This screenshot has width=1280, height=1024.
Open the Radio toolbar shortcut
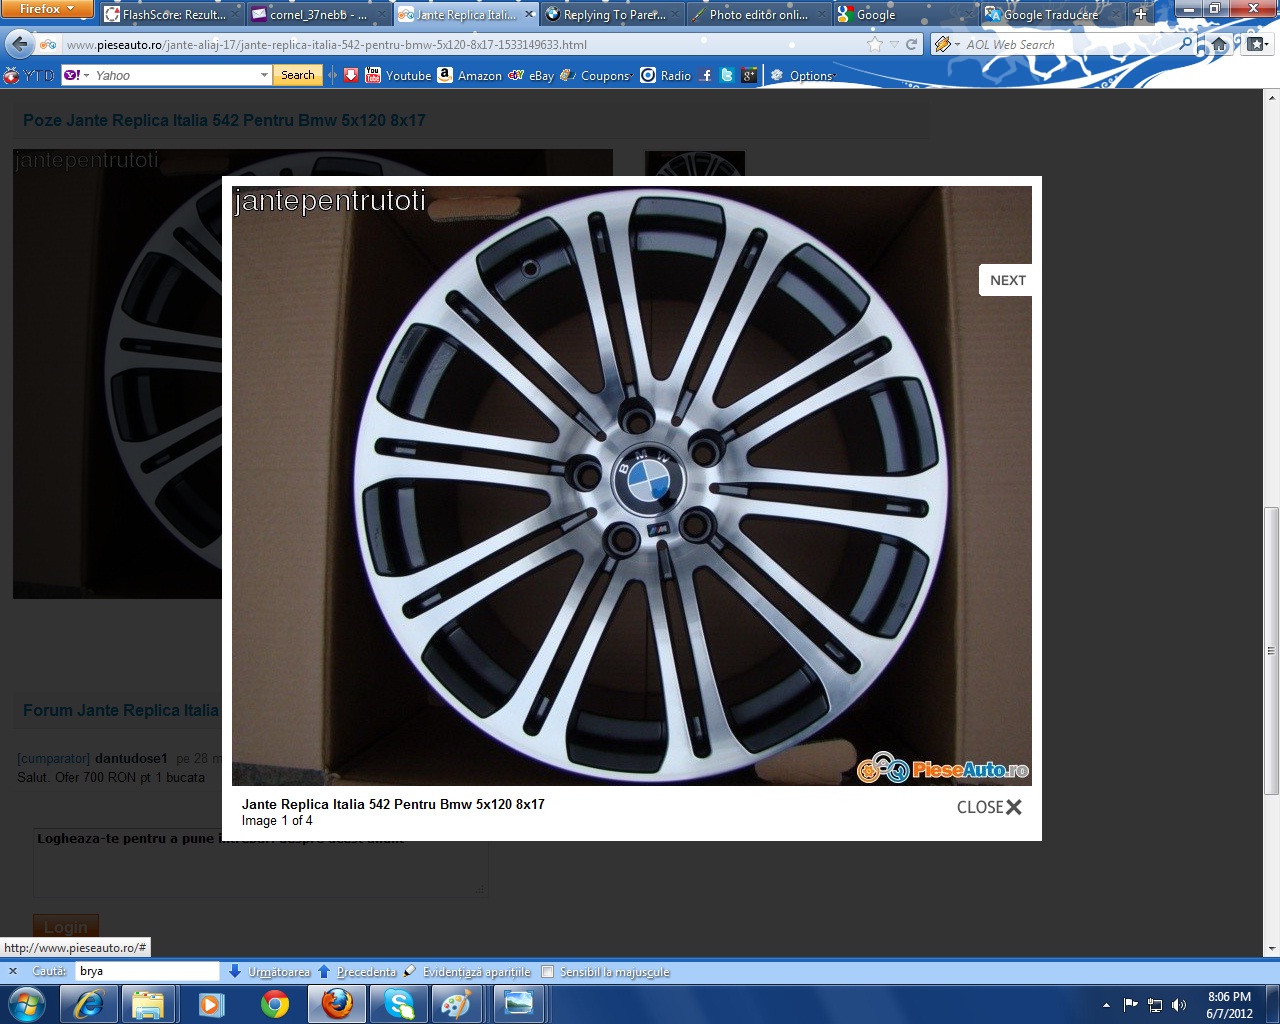click(666, 75)
